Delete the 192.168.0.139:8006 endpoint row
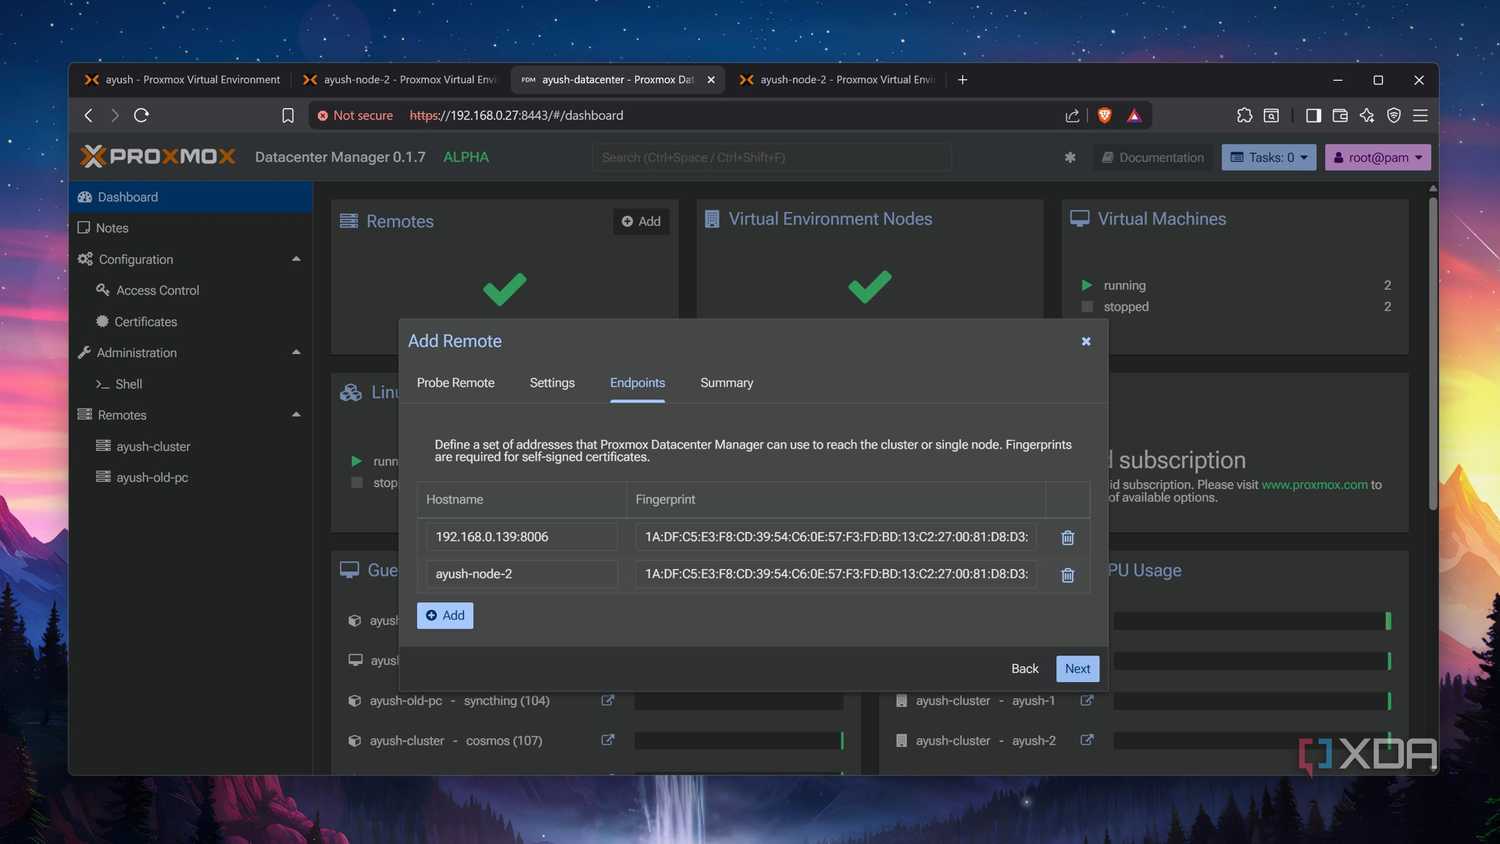 (x=1068, y=538)
